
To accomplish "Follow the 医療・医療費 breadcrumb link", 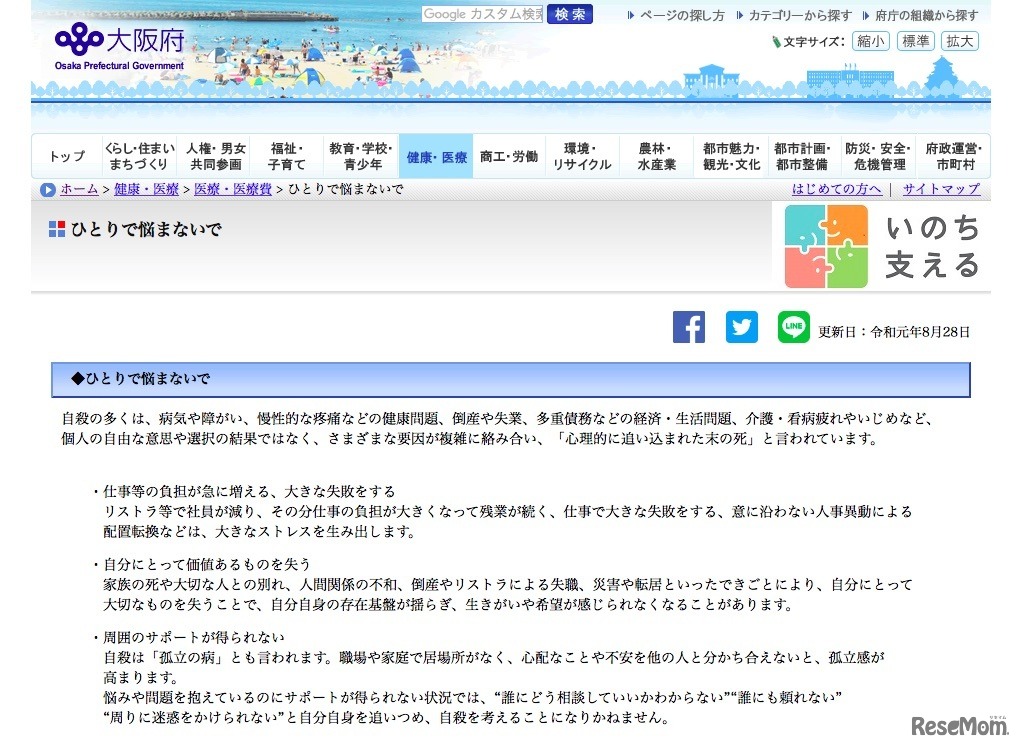I will 233,189.
